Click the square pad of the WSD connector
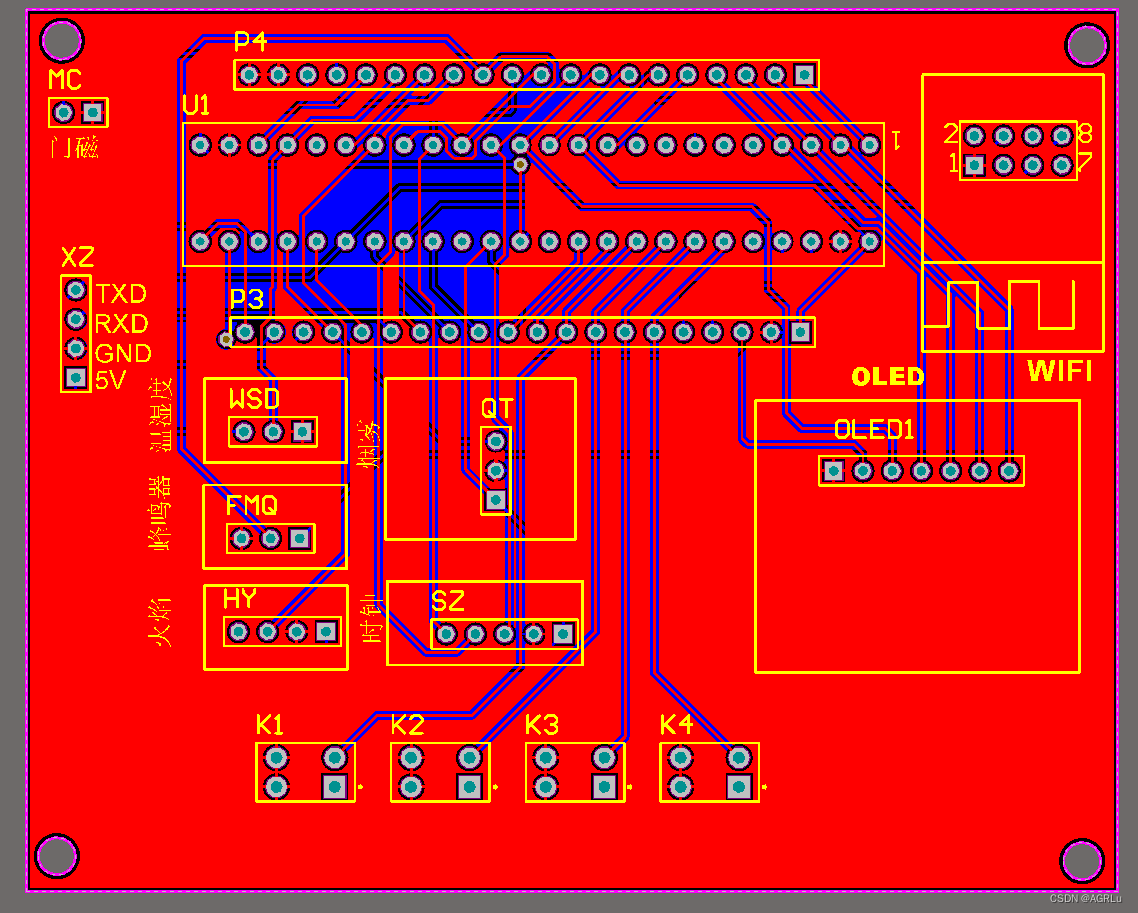The width and height of the screenshot is (1138, 913). [302, 433]
